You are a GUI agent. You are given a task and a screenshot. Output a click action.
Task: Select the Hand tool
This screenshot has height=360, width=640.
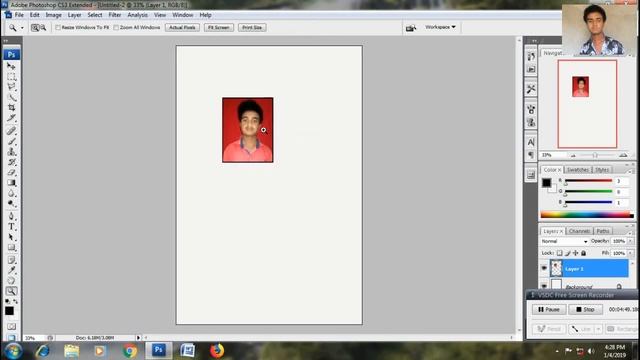tap(11, 280)
